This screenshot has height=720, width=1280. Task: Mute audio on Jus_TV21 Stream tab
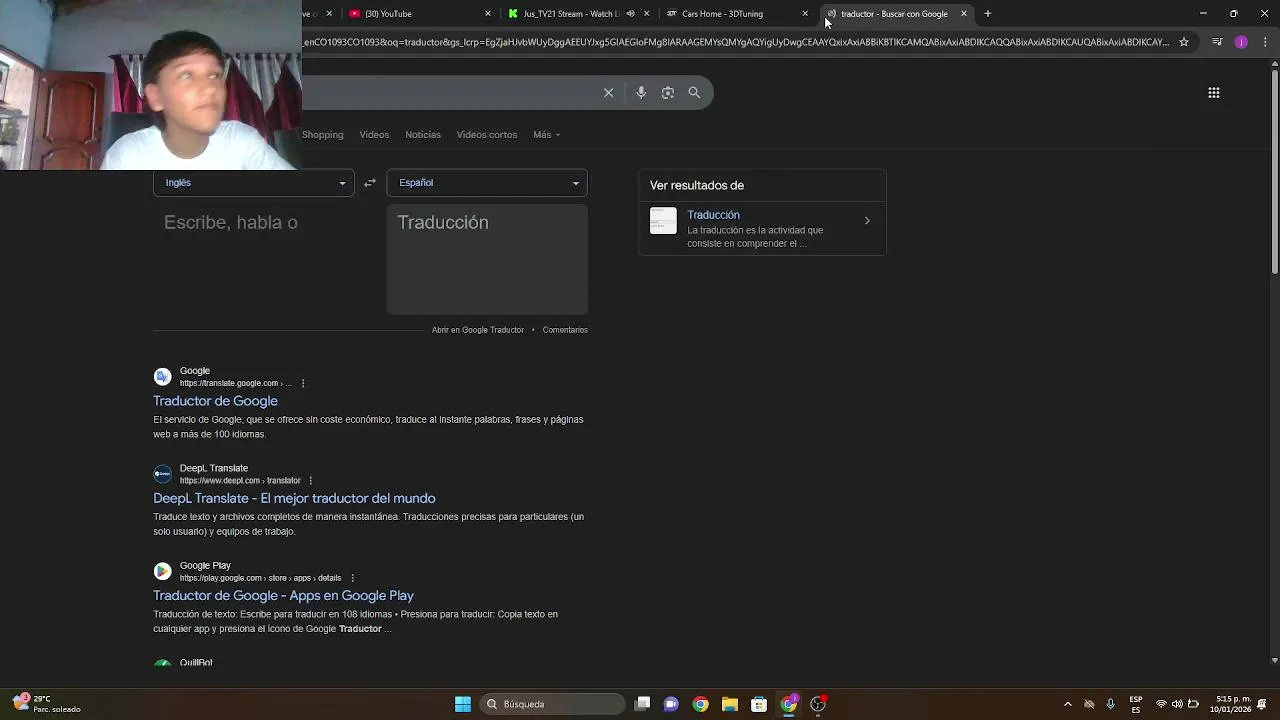click(630, 14)
